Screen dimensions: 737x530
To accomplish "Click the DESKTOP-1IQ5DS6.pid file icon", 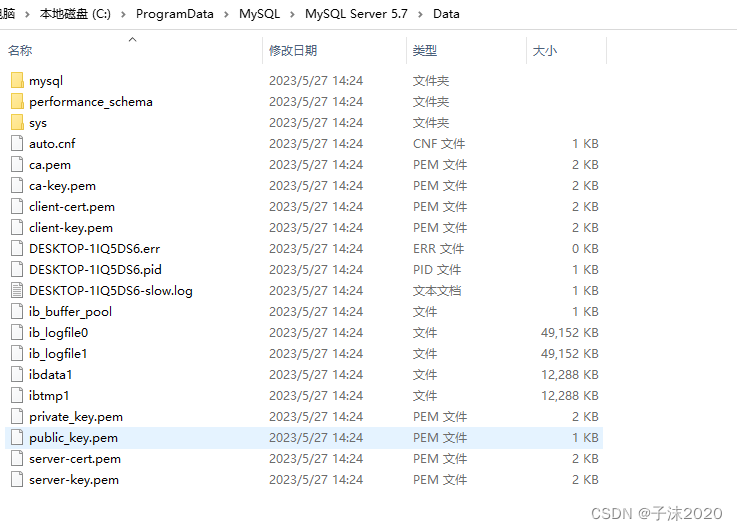I will (17, 269).
